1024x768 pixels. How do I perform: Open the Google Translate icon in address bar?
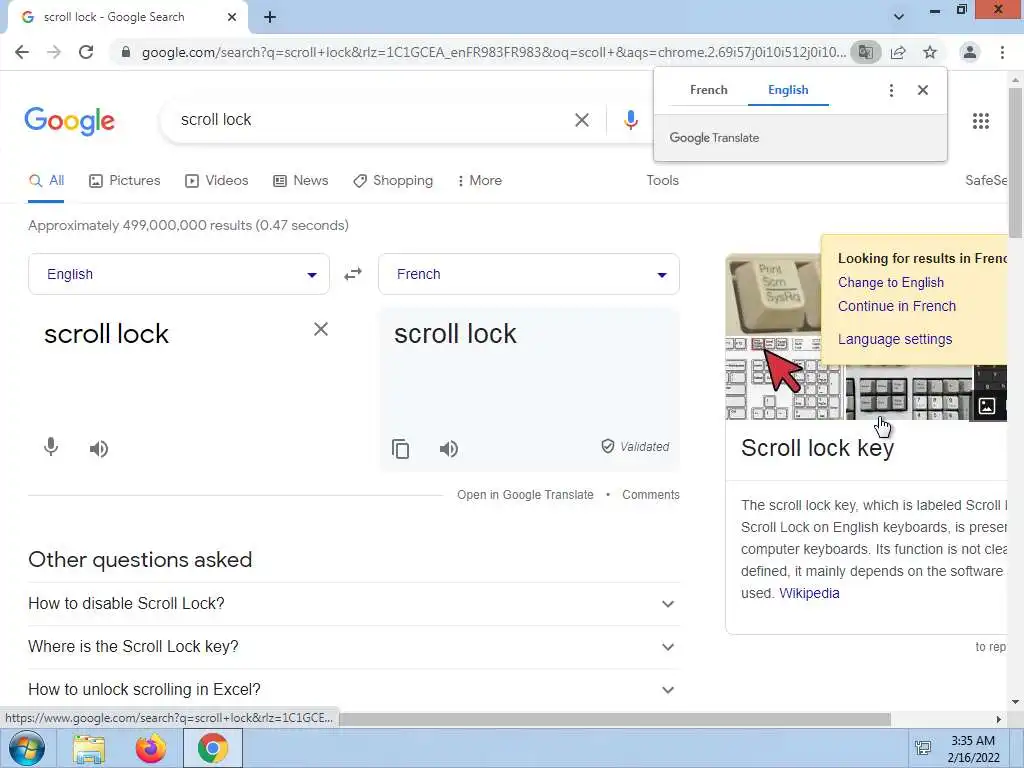pyautogui.click(x=865, y=52)
